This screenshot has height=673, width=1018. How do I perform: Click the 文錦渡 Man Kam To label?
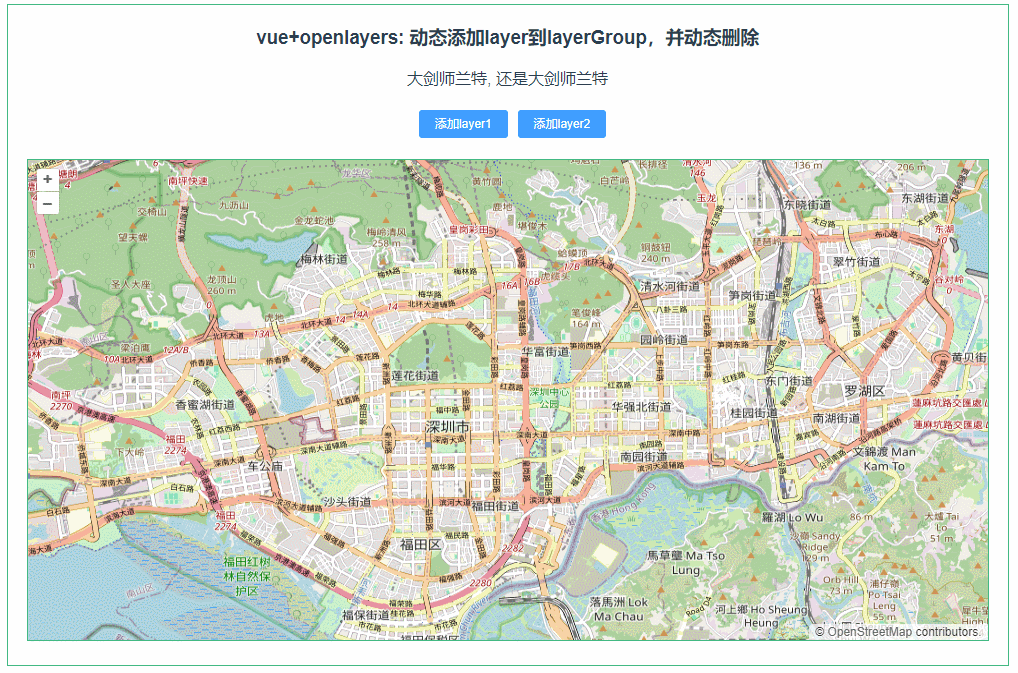(x=884, y=458)
